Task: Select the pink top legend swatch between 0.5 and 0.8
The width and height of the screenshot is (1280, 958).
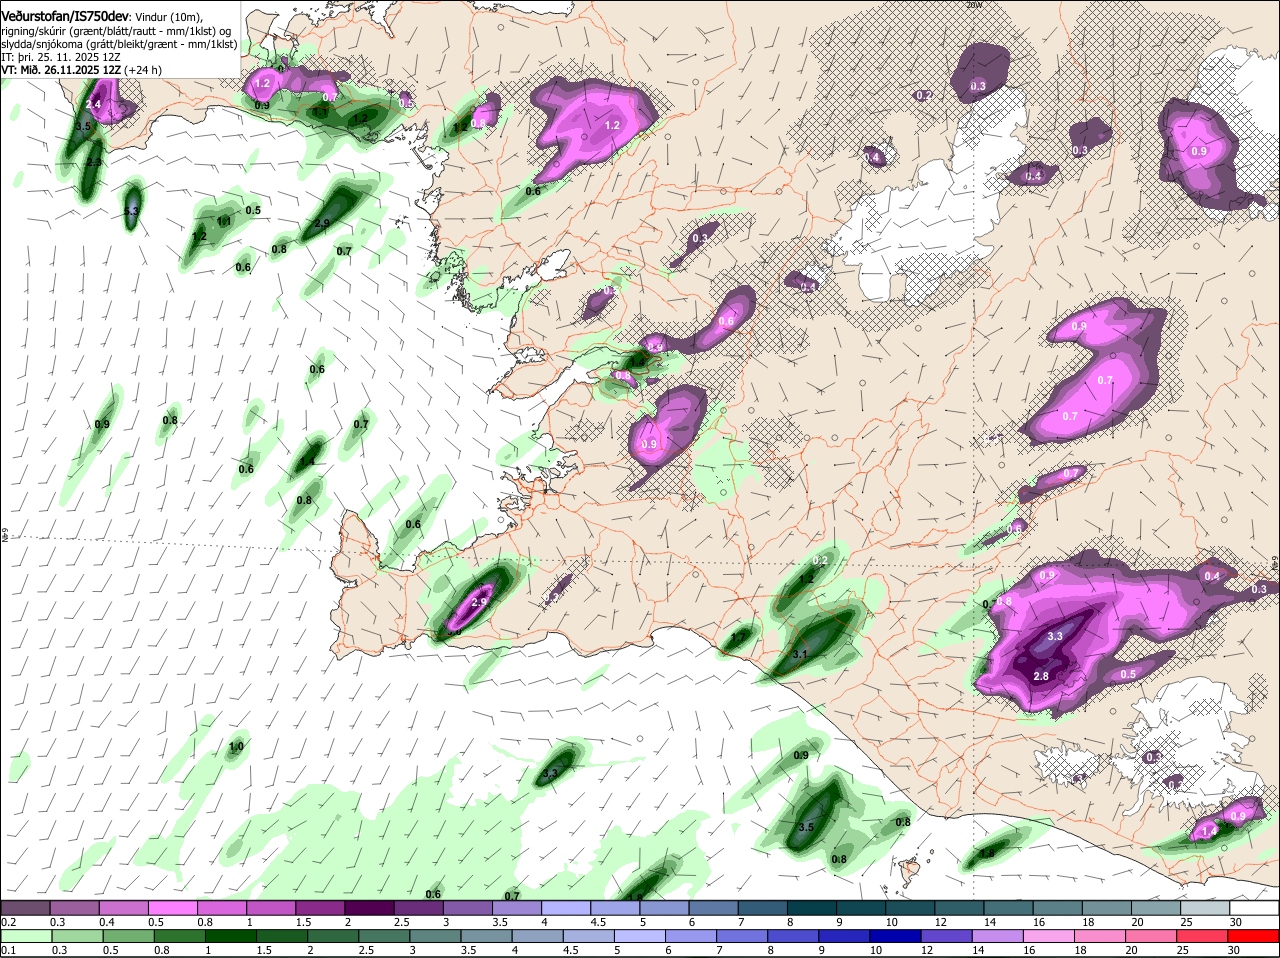Action: (172, 908)
